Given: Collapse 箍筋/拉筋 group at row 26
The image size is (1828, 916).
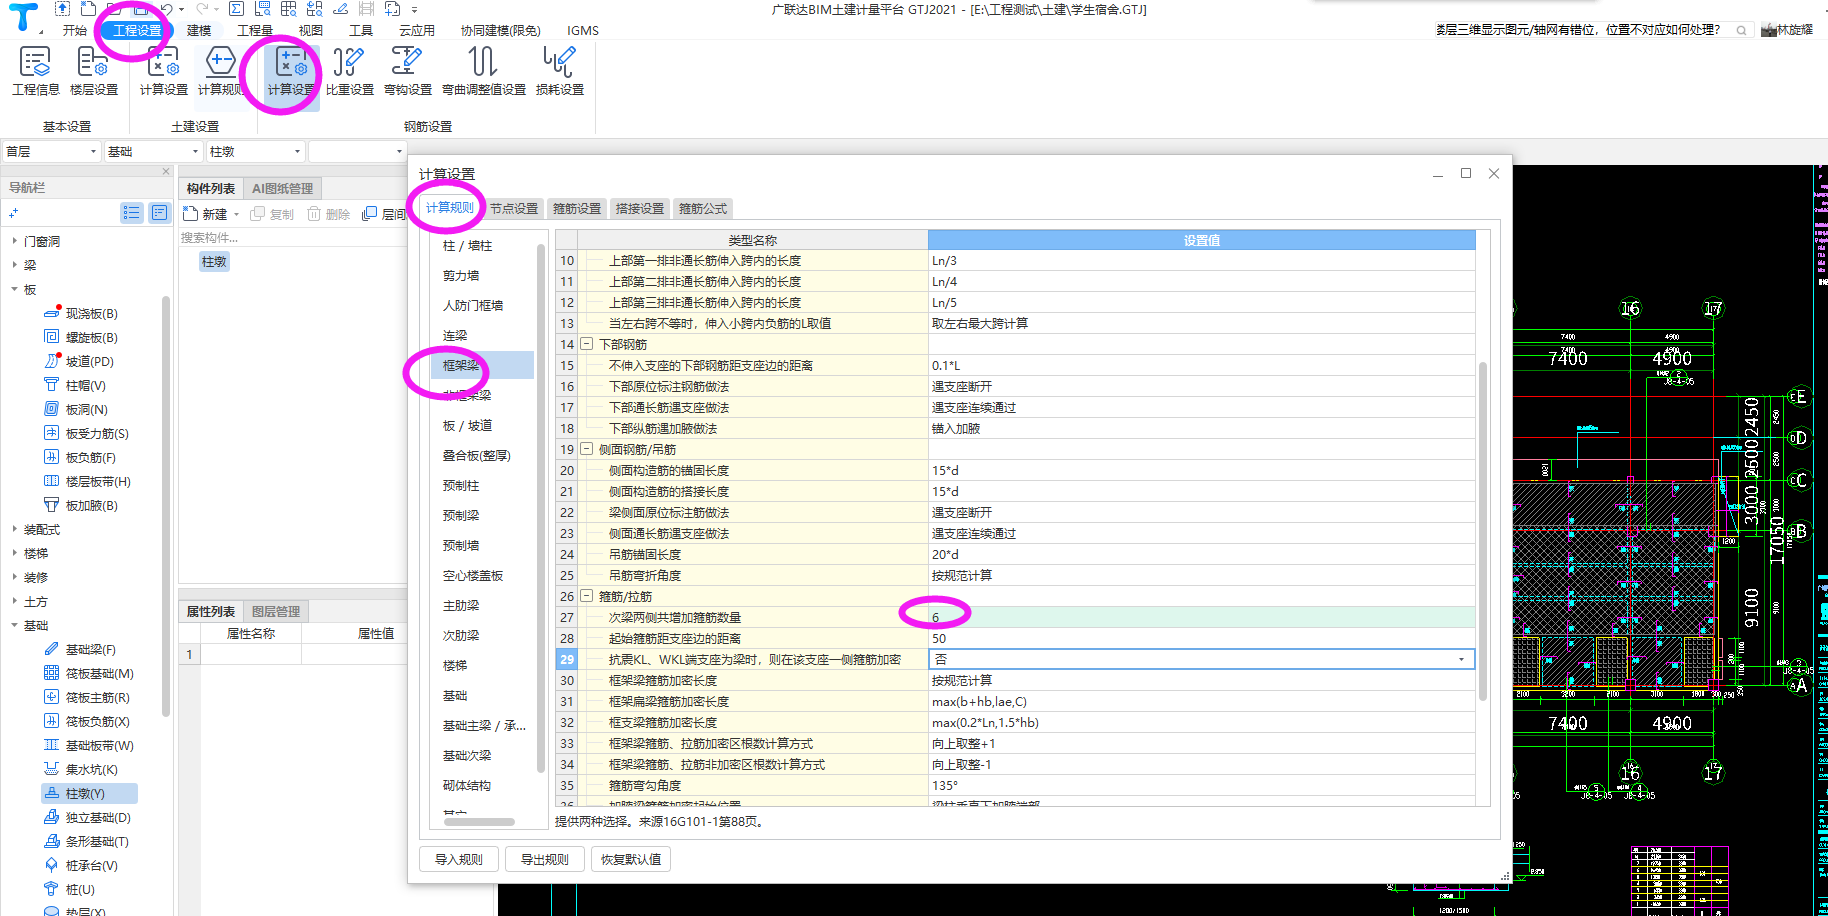Looking at the screenshot, I should coord(587,596).
